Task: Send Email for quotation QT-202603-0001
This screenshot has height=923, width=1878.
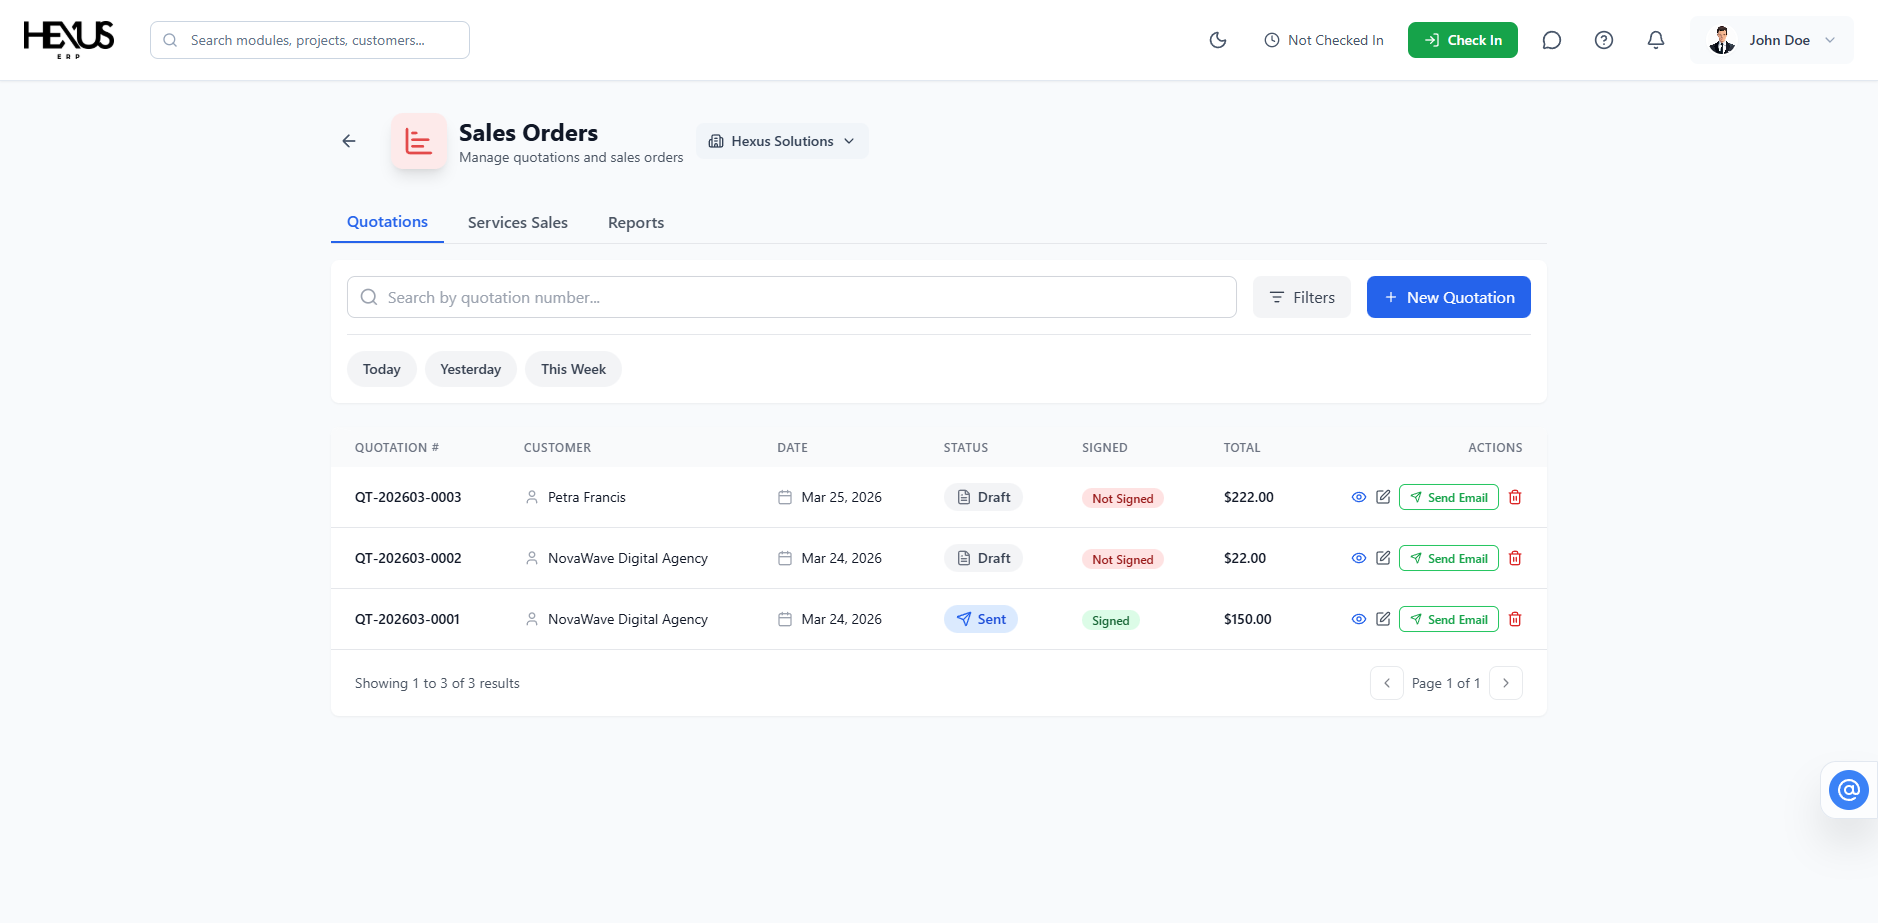Action: (x=1449, y=619)
